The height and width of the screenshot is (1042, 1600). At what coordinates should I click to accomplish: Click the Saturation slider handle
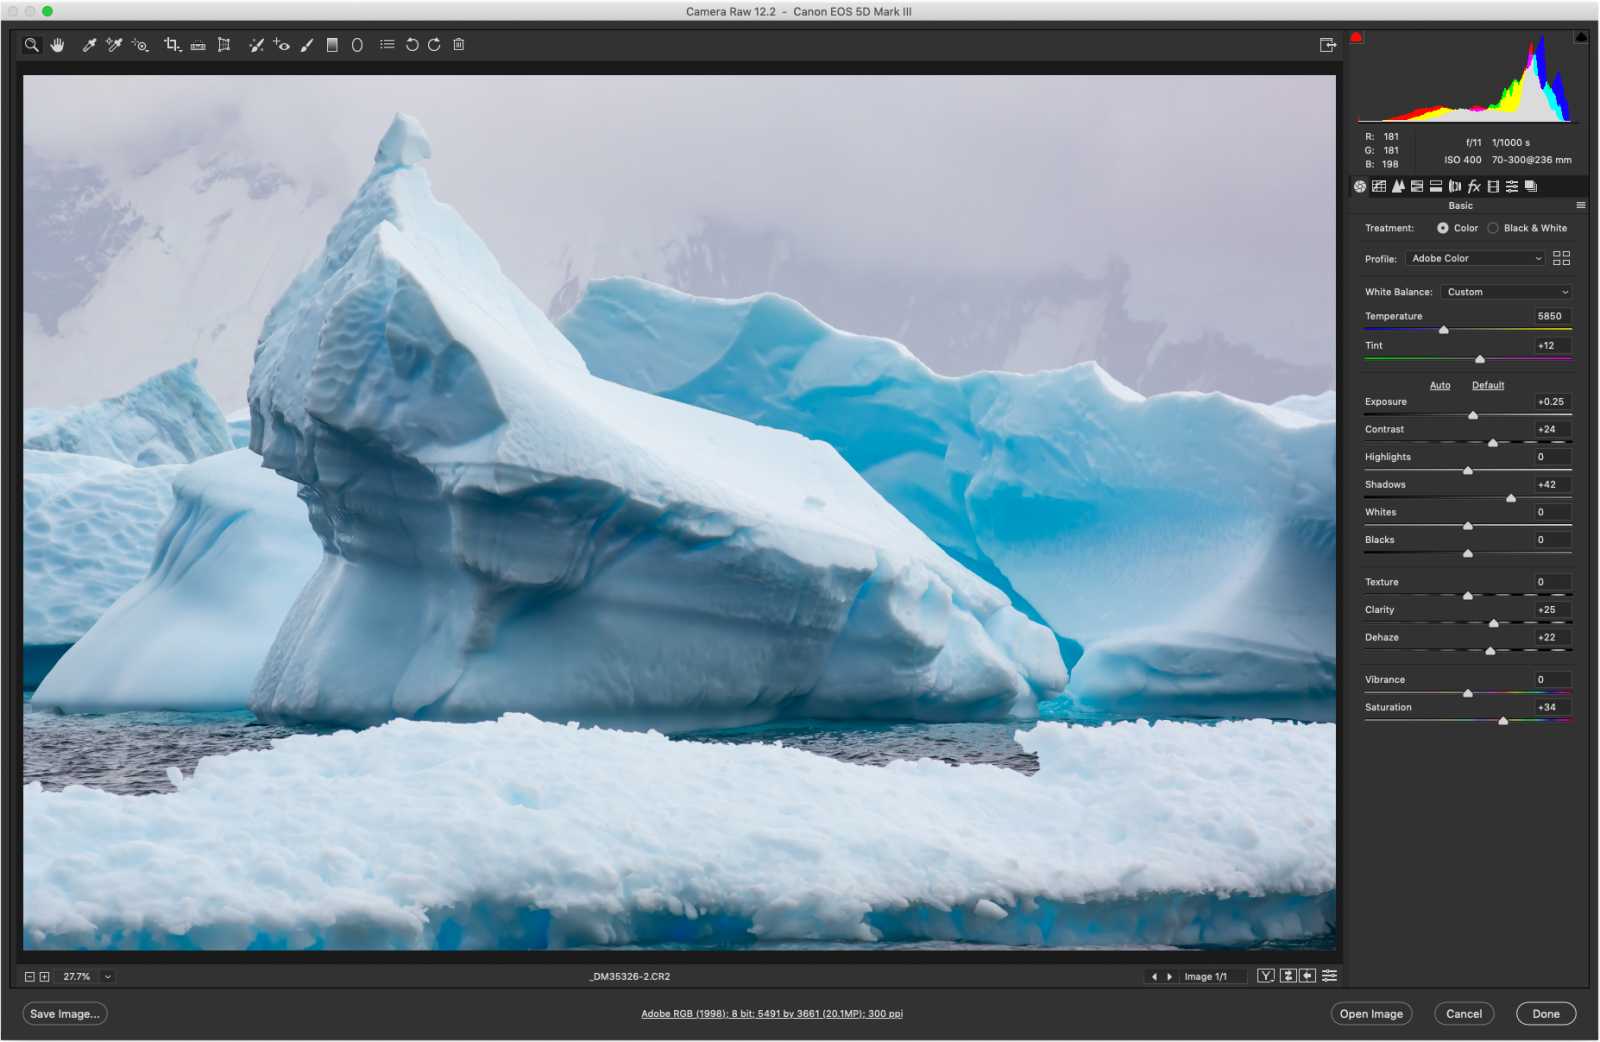click(1503, 721)
